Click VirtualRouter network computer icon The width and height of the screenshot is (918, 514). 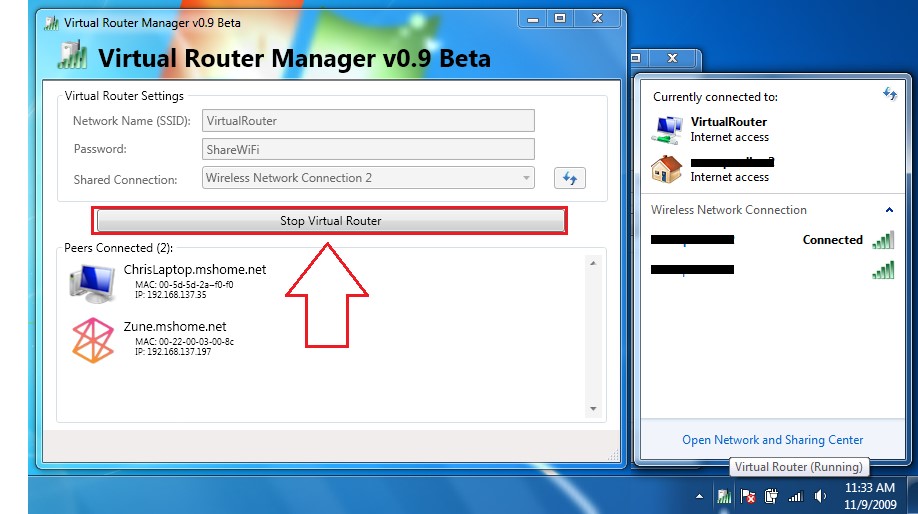click(x=667, y=129)
